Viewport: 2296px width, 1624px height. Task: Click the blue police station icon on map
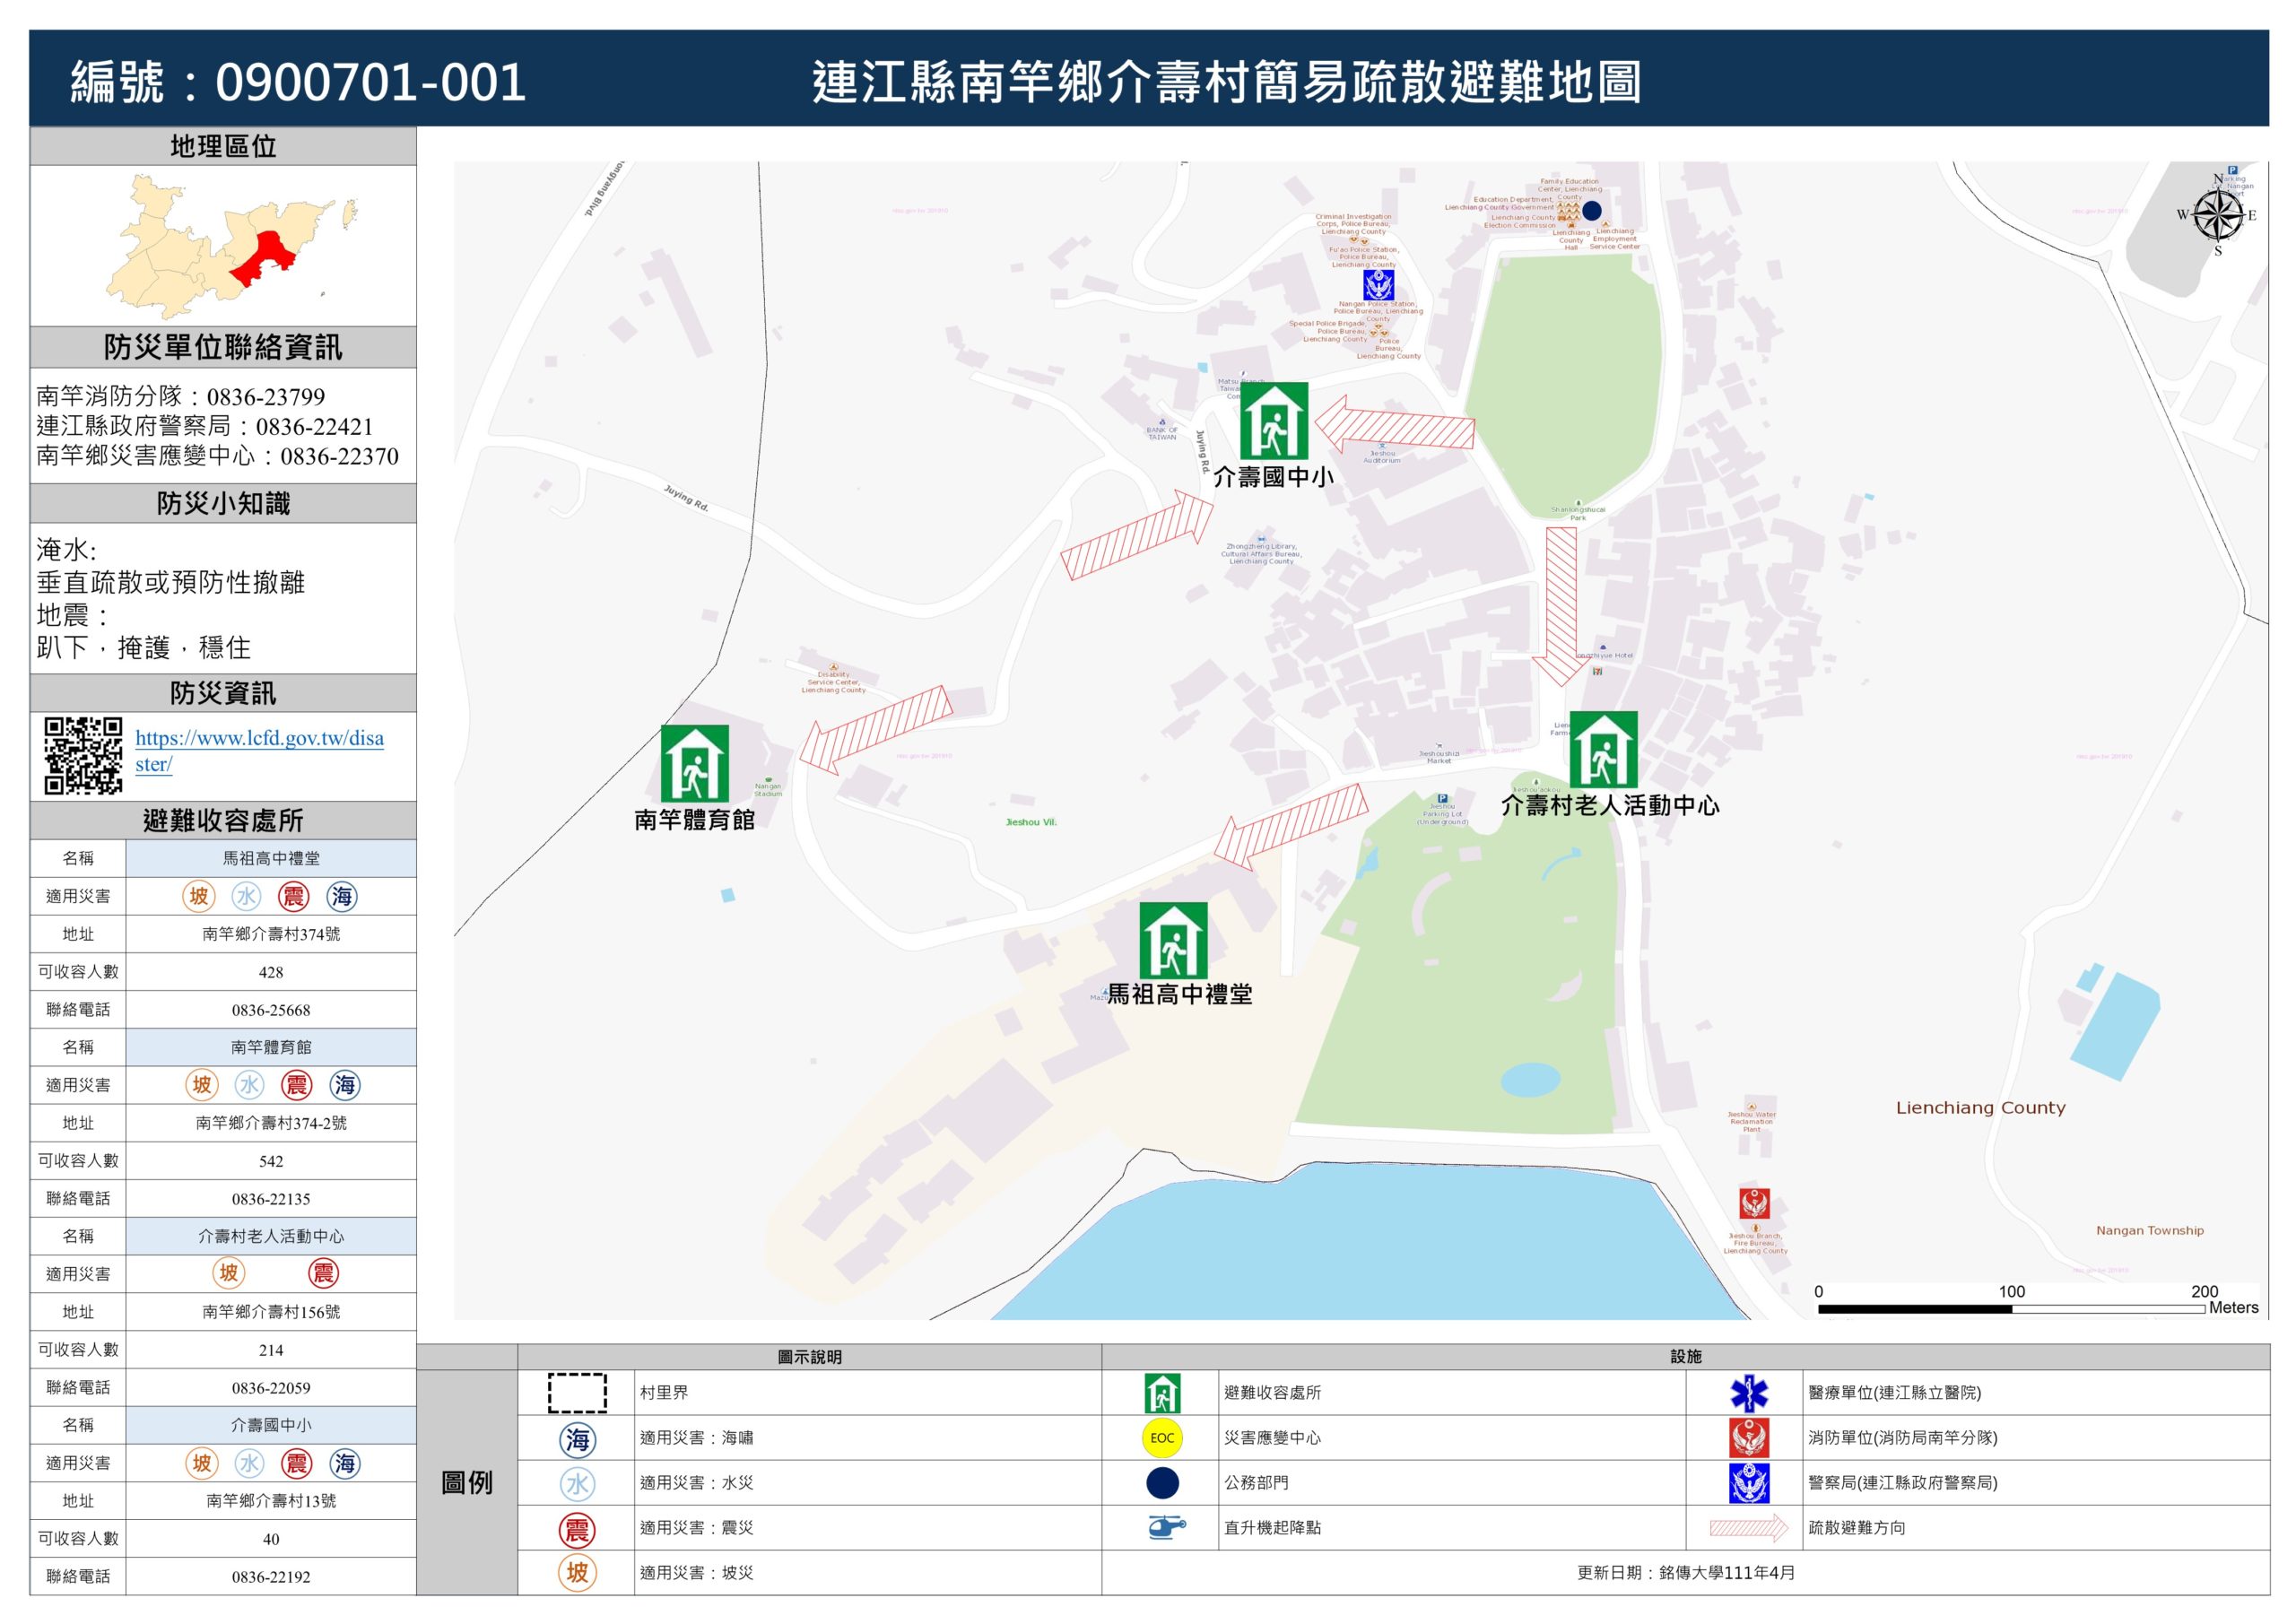[1379, 285]
